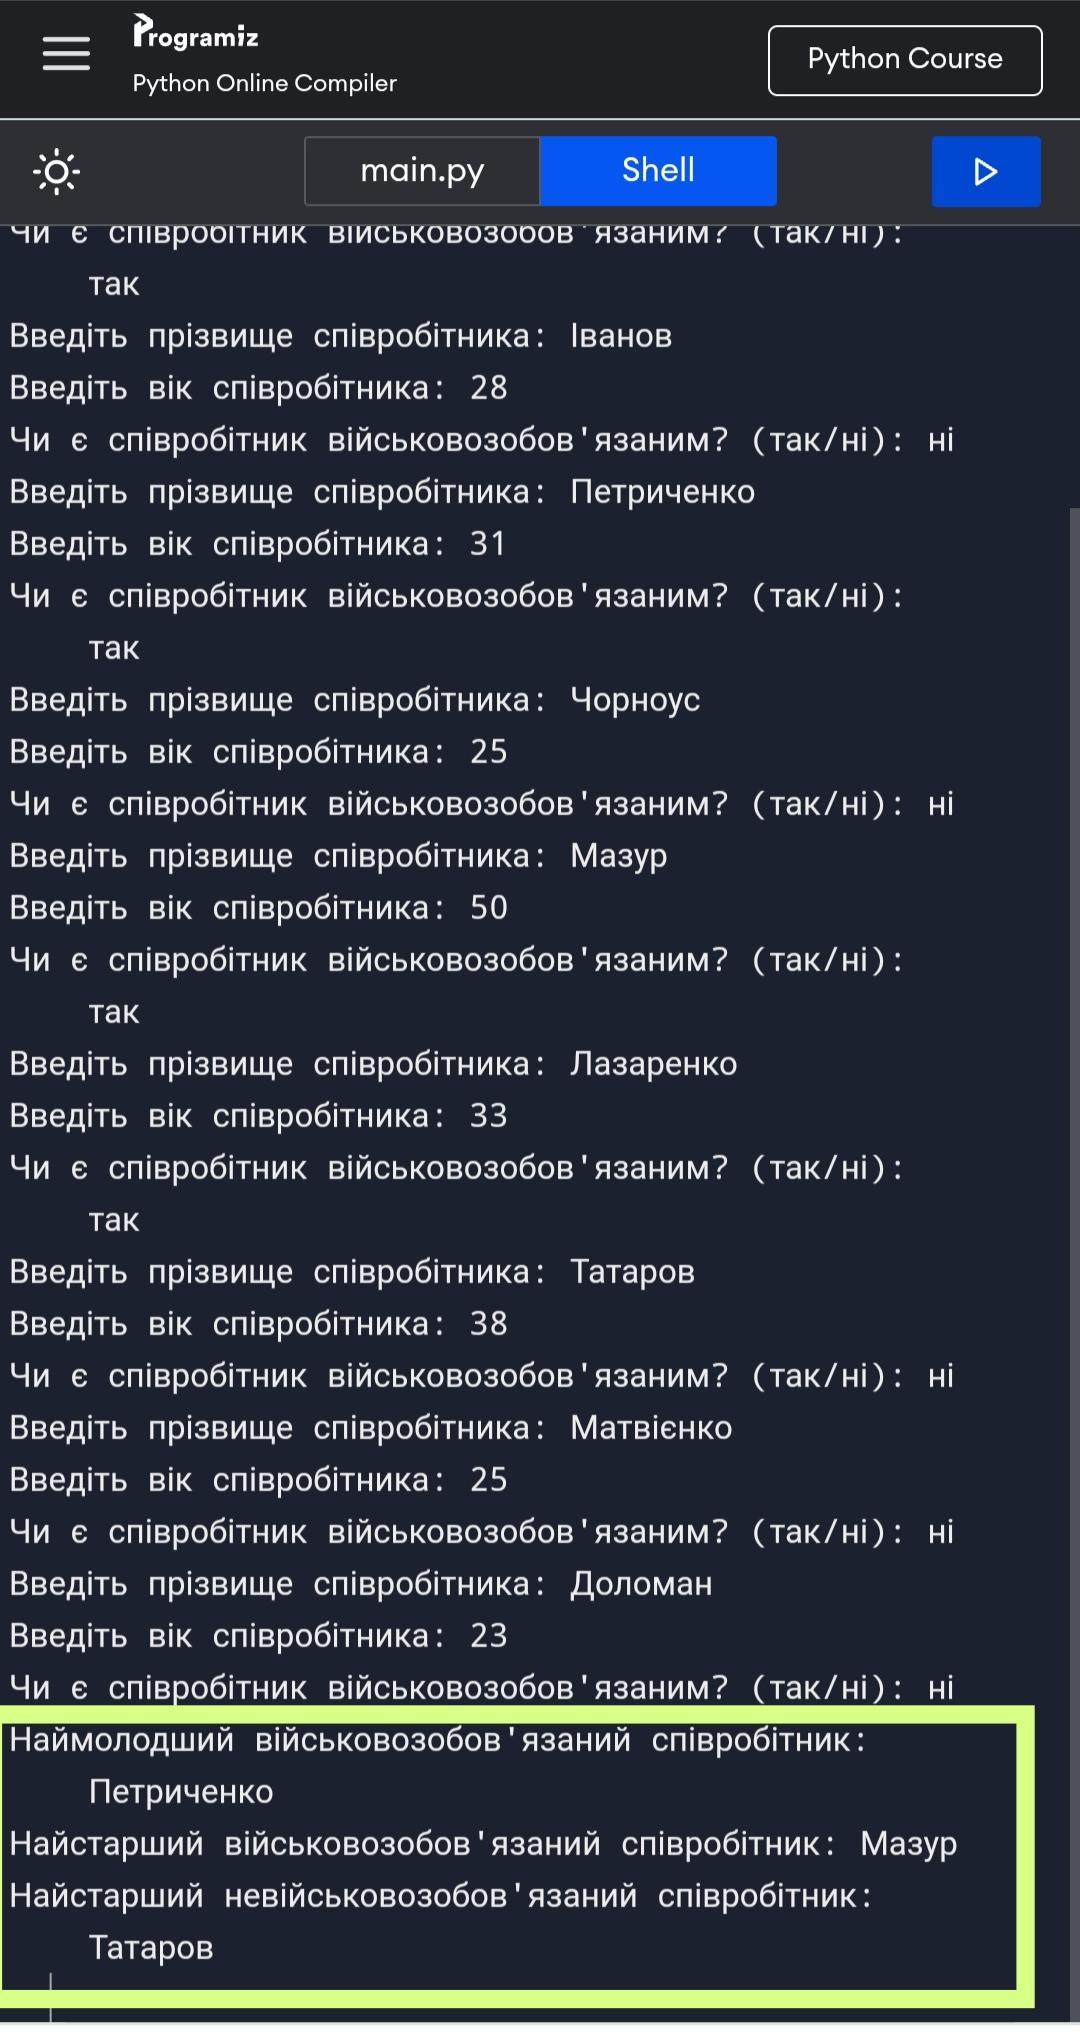Click the Наймолодший військовозобов'язаний result line

pyautogui.click(x=437, y=1740)
